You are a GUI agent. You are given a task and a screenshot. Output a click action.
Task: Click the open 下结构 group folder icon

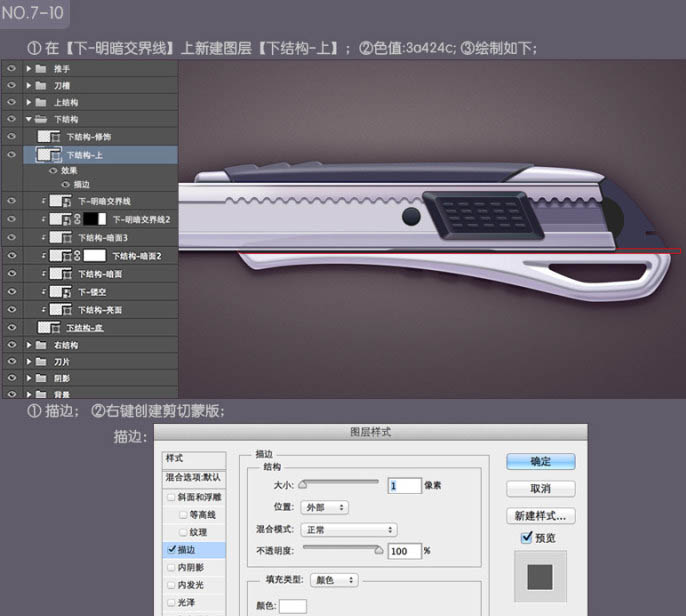[41, 119]
